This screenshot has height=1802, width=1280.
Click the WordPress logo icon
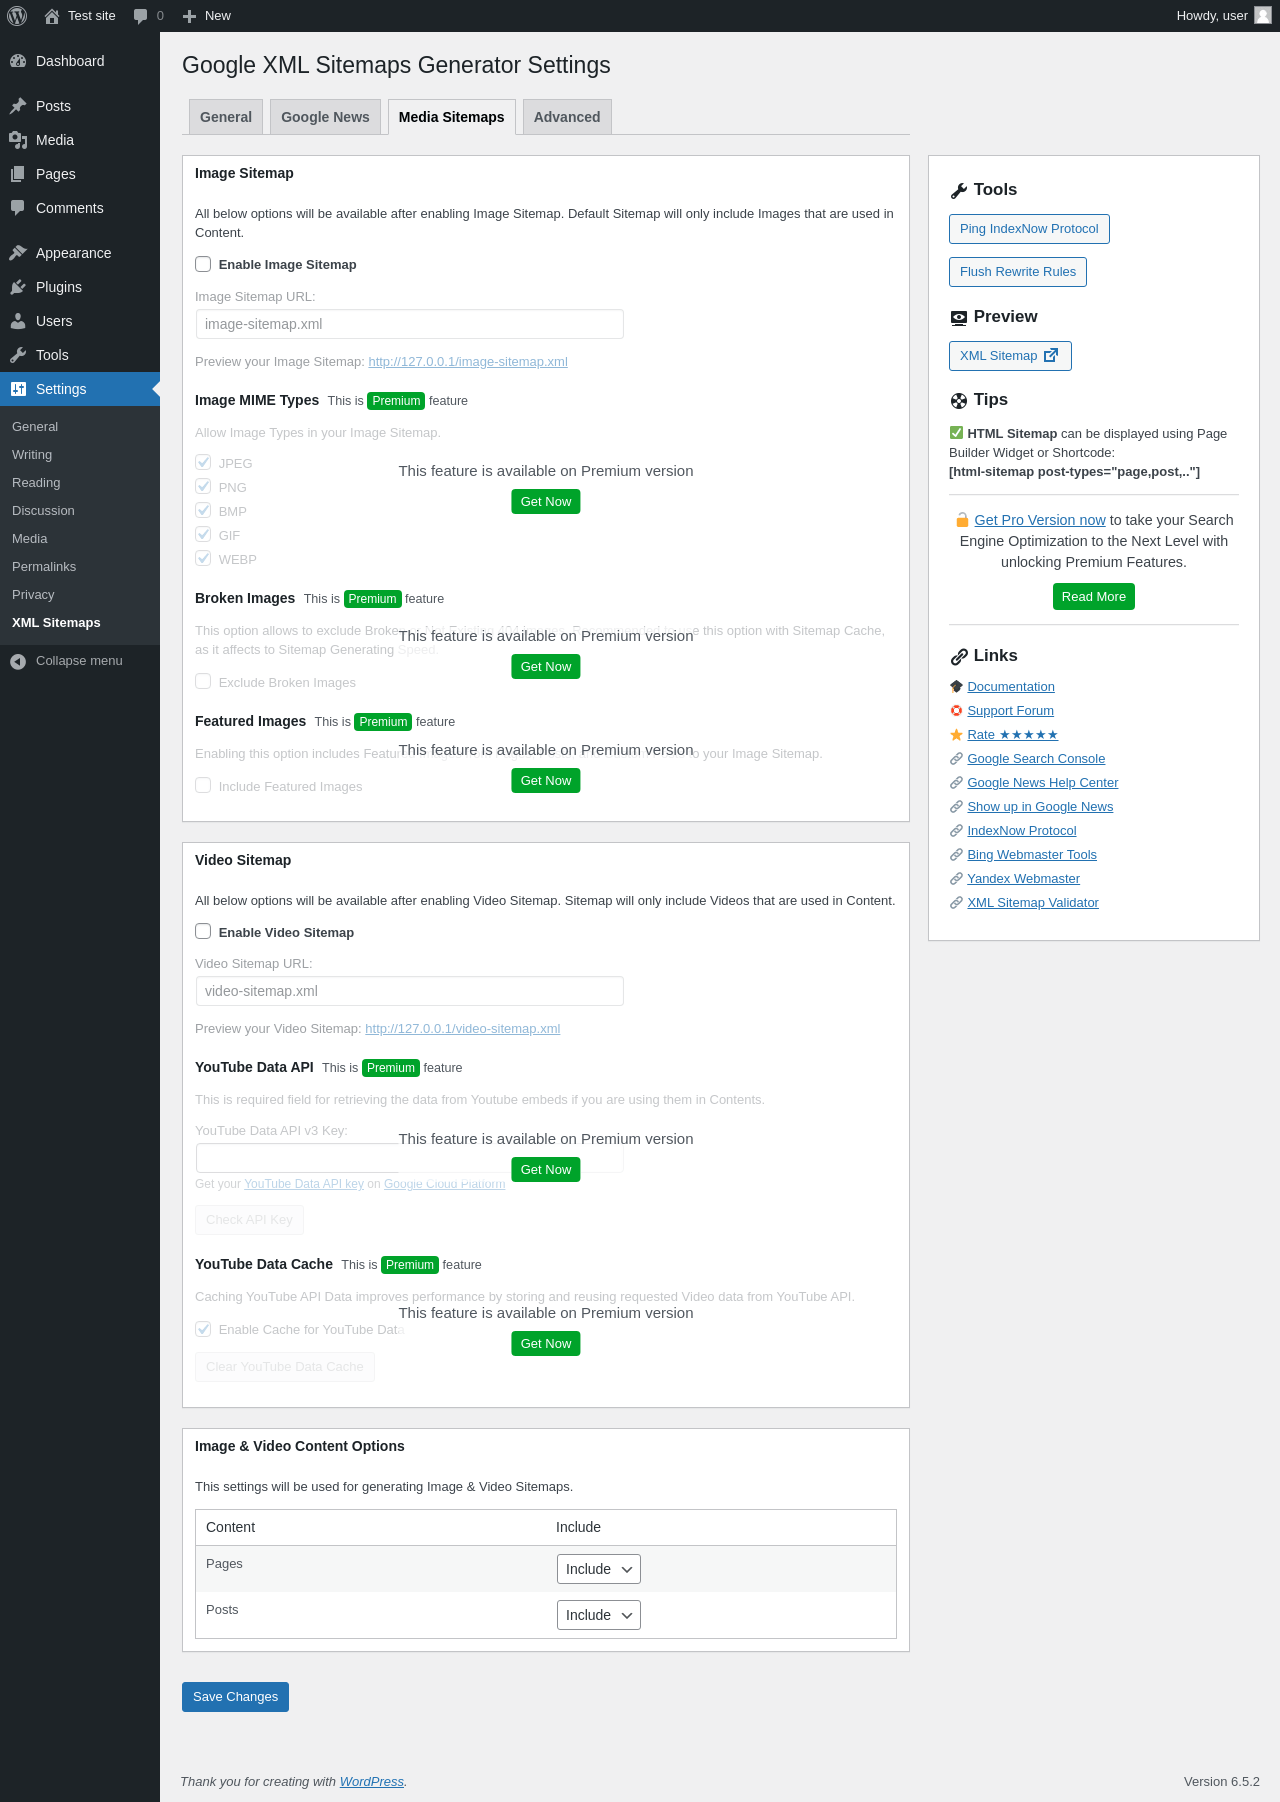tap(17, 16)
